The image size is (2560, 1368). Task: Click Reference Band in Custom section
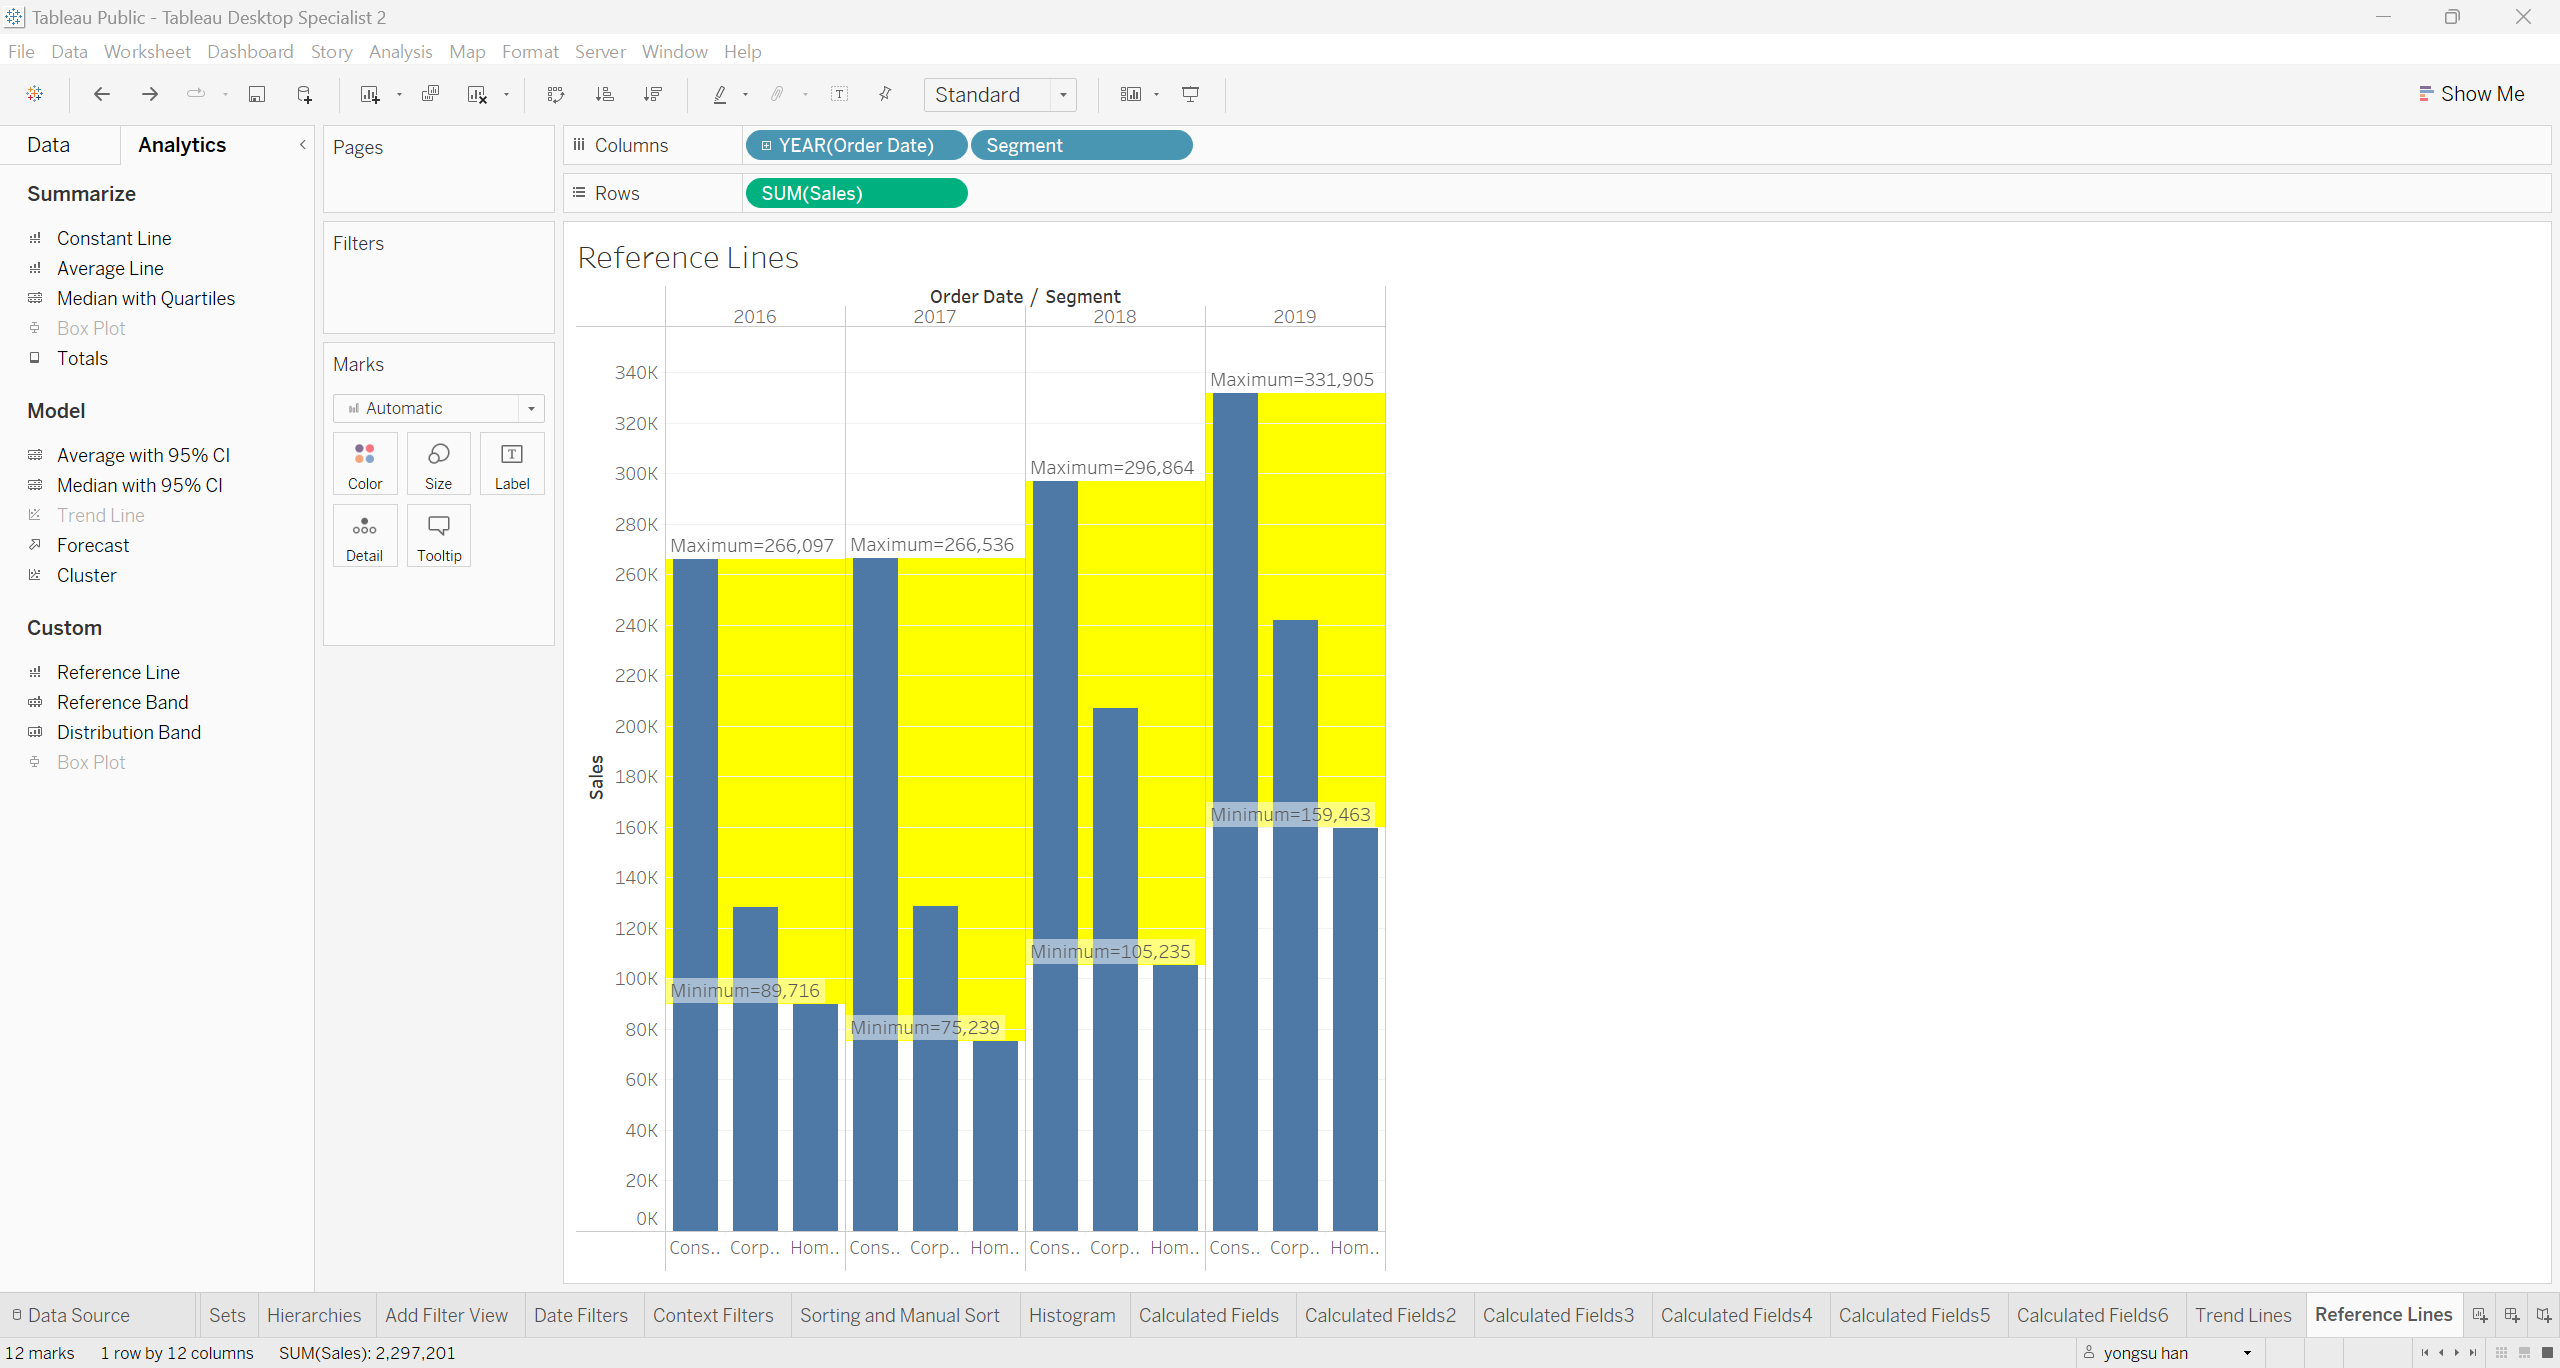point(122,702)
